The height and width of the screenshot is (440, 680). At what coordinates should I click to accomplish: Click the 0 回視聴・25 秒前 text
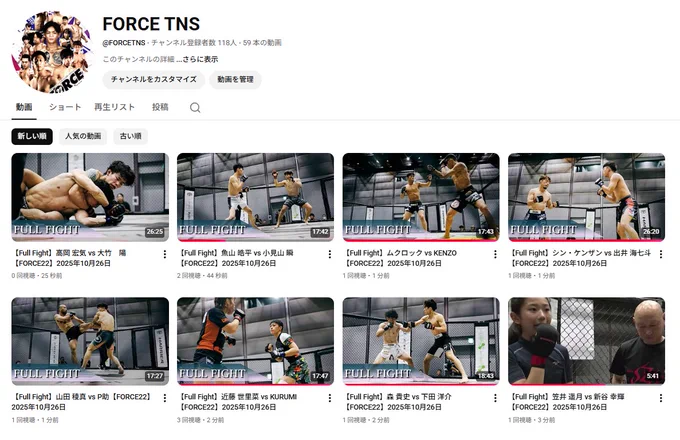tap(37, 276)
